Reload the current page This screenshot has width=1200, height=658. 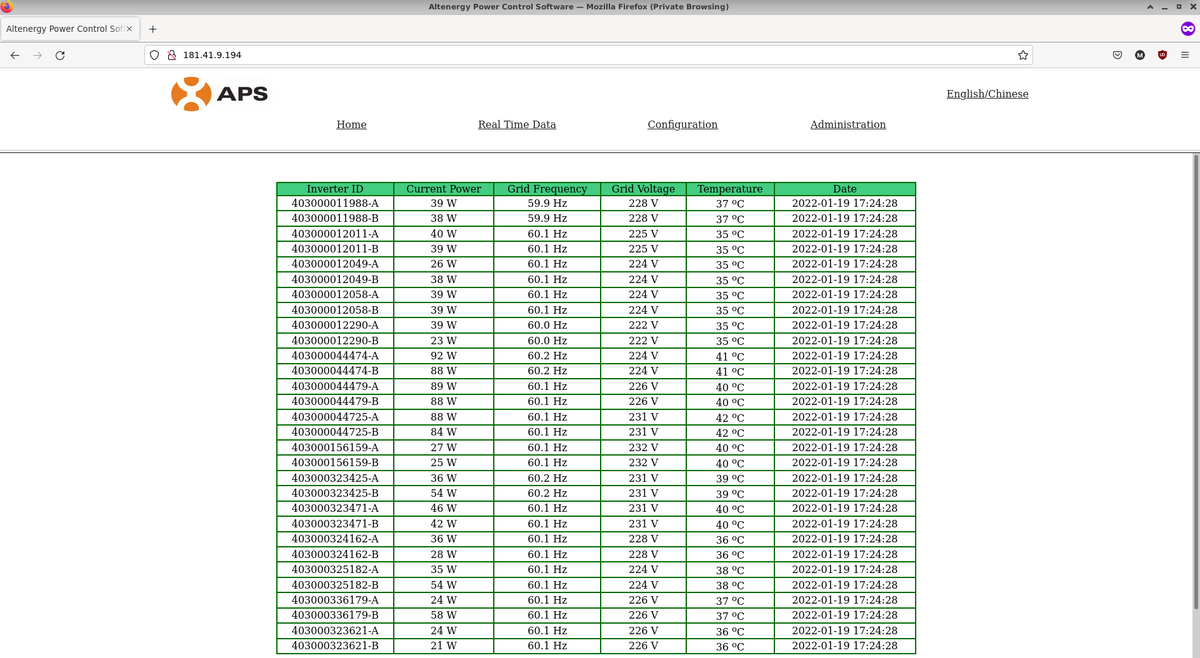tap(60, 55)
